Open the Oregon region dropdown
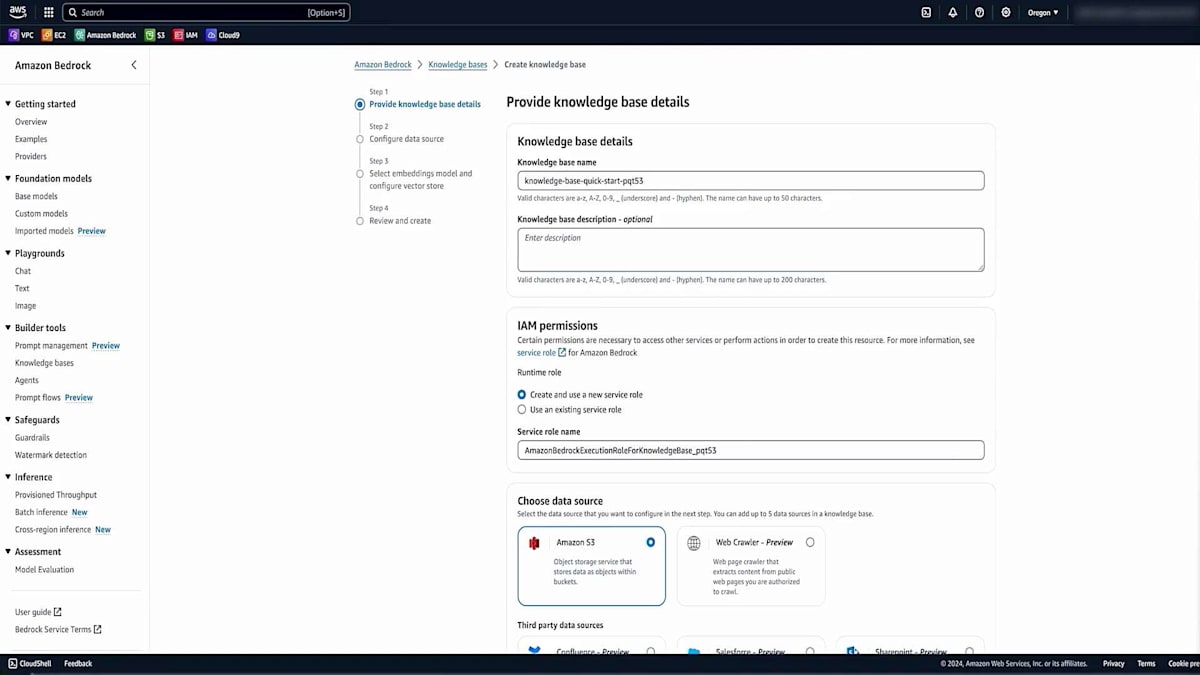Screen dimensions: 1200x675 tap(1043, 13)
